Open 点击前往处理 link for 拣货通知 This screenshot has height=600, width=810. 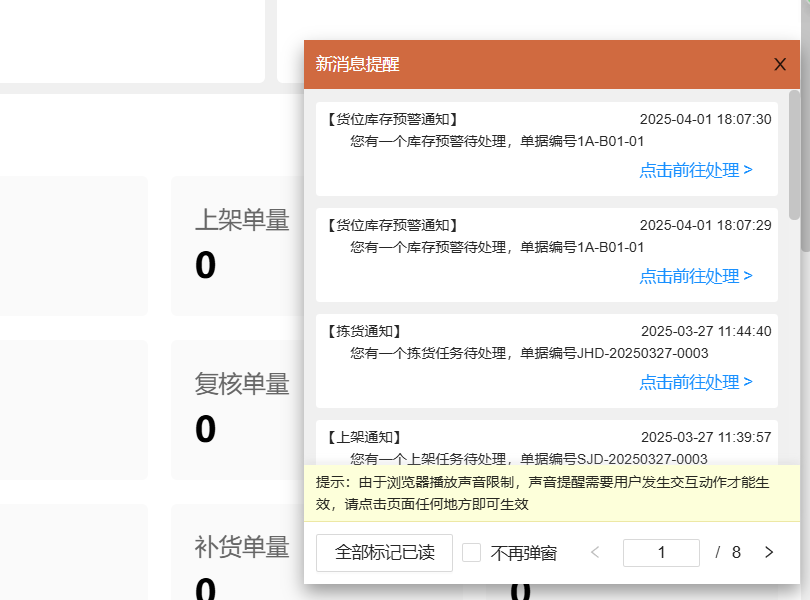coord(696,382)
